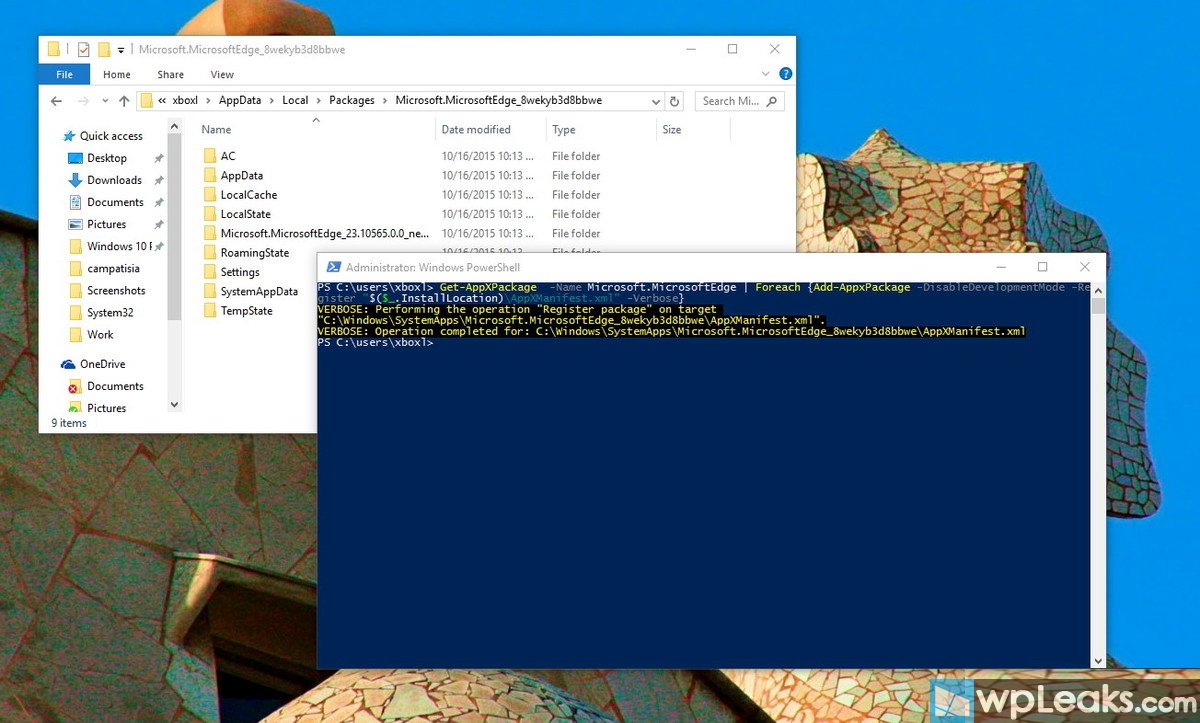Go up one folder level with Up arrow
The height and width of the screenshot is (723, 1200).
[124, 101]
